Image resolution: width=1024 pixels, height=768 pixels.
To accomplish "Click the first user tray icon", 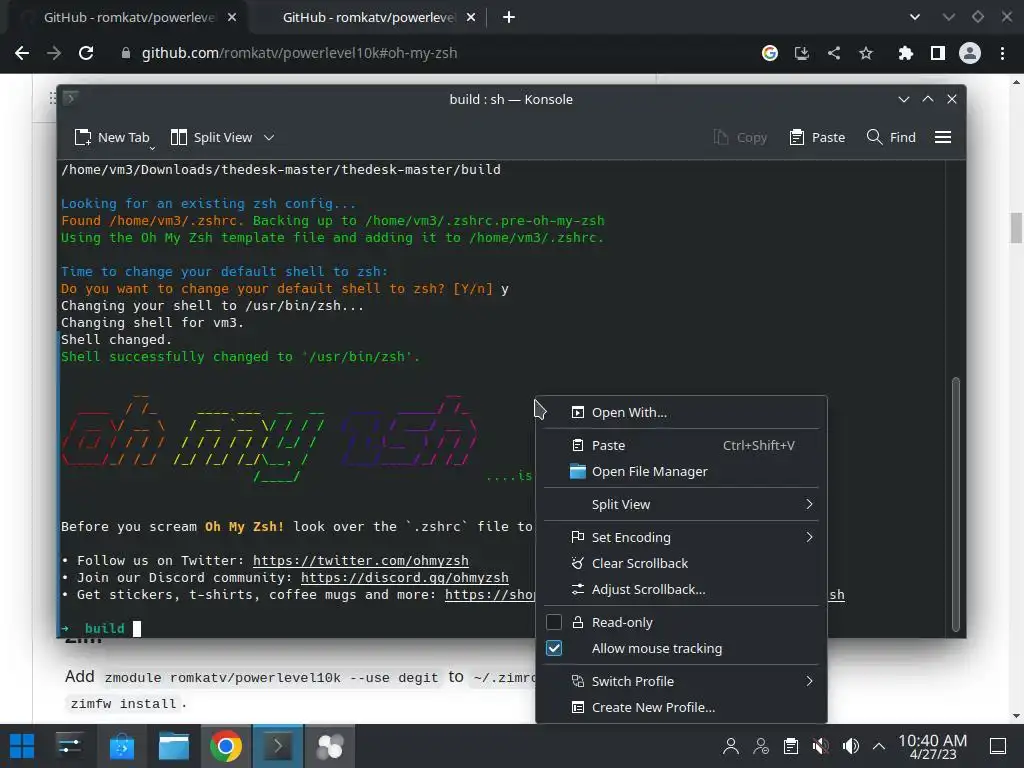I will (731, 746).
